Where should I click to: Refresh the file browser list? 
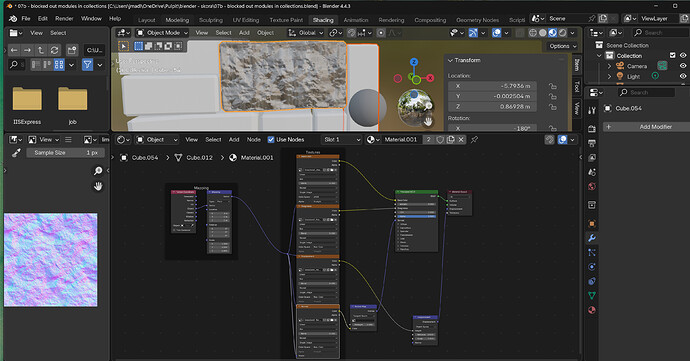coord(54,50)
